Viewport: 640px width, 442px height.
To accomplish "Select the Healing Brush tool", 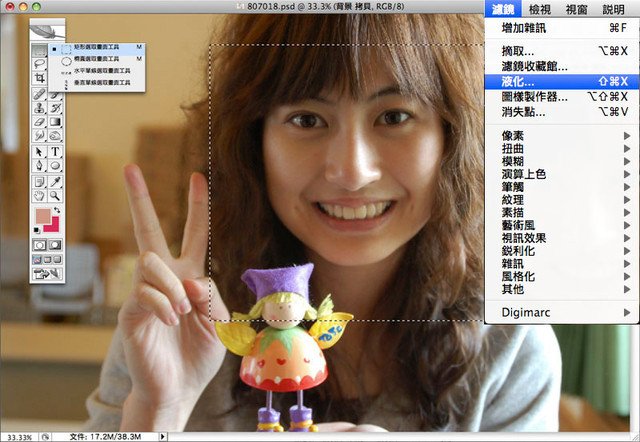I will pos(39,95).
